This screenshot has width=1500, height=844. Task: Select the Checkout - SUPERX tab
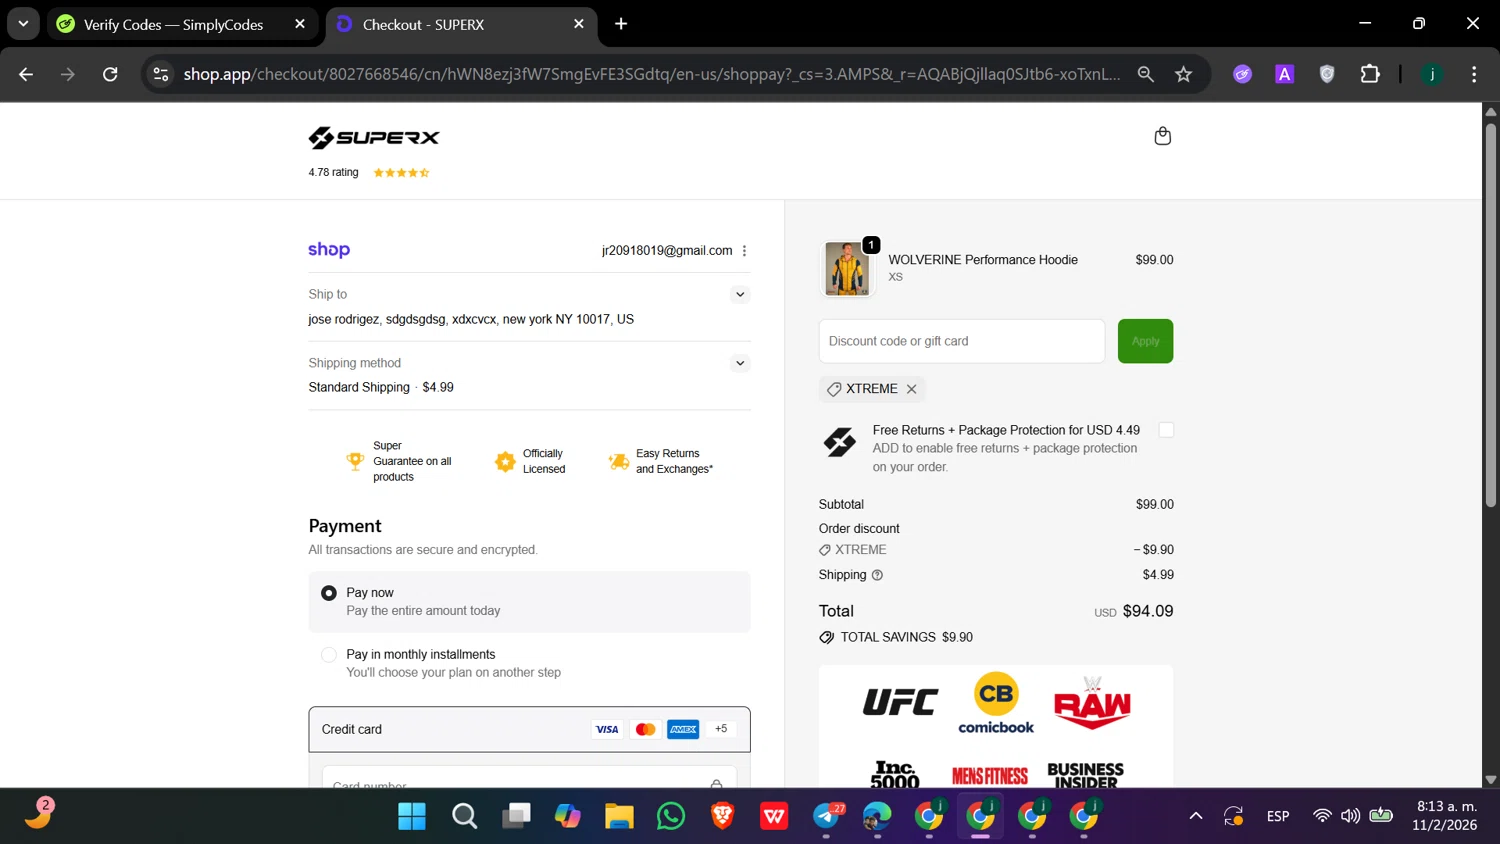461,24
